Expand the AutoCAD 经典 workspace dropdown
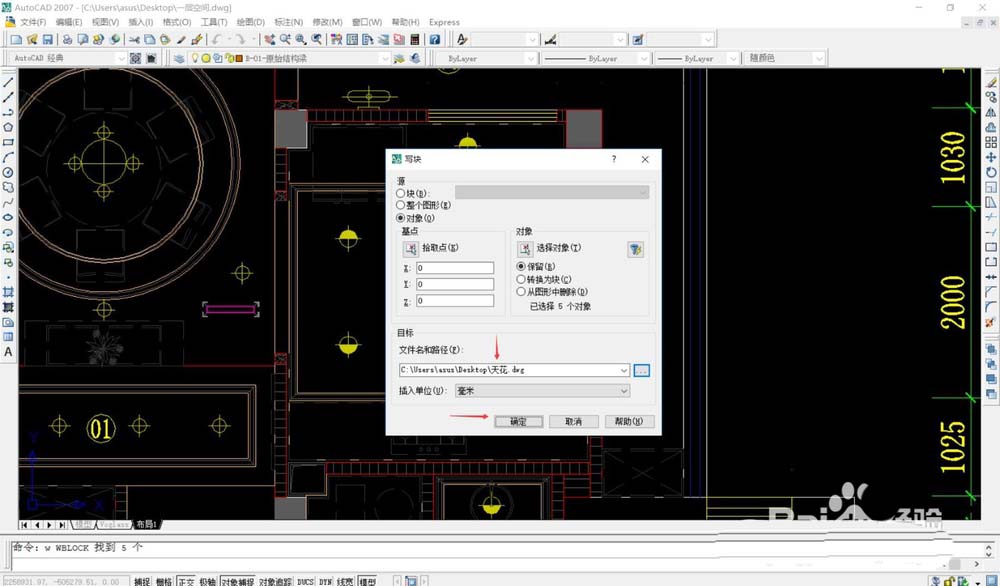The image size is (1000, 586). 121,59
